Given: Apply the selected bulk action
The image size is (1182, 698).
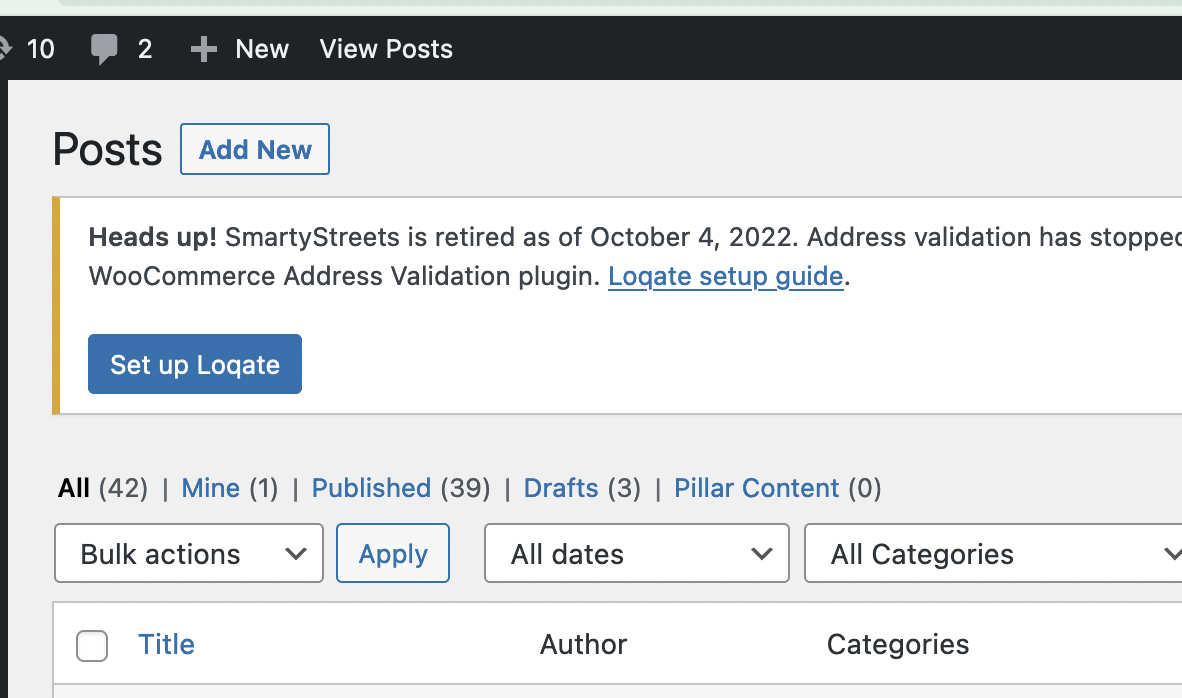Looking at the screenshot, I should point(393,554).
